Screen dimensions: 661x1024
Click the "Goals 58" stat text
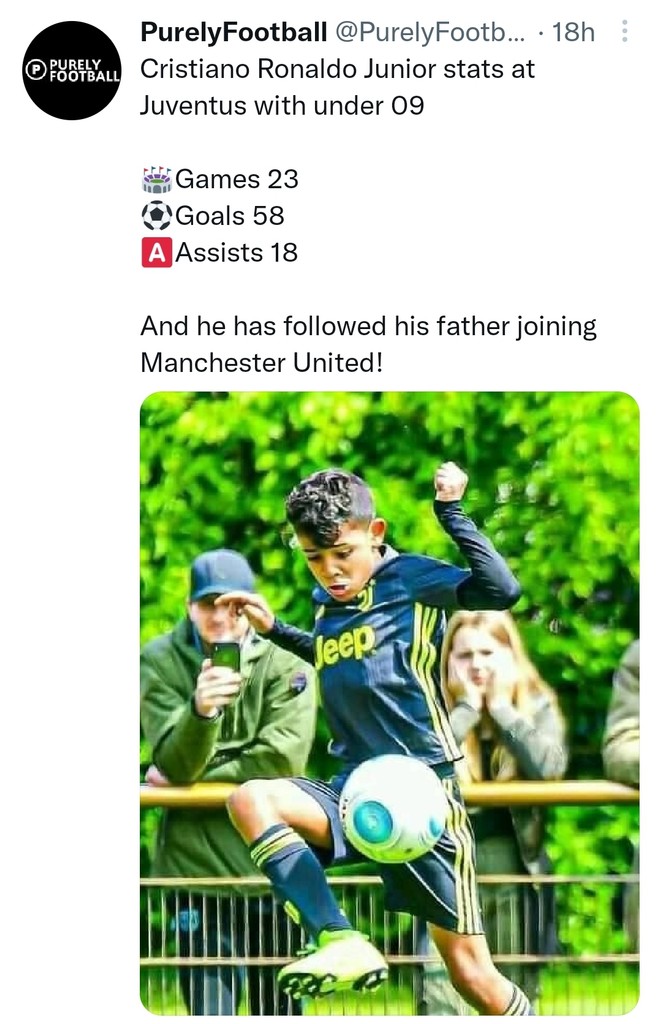(230, 216)
